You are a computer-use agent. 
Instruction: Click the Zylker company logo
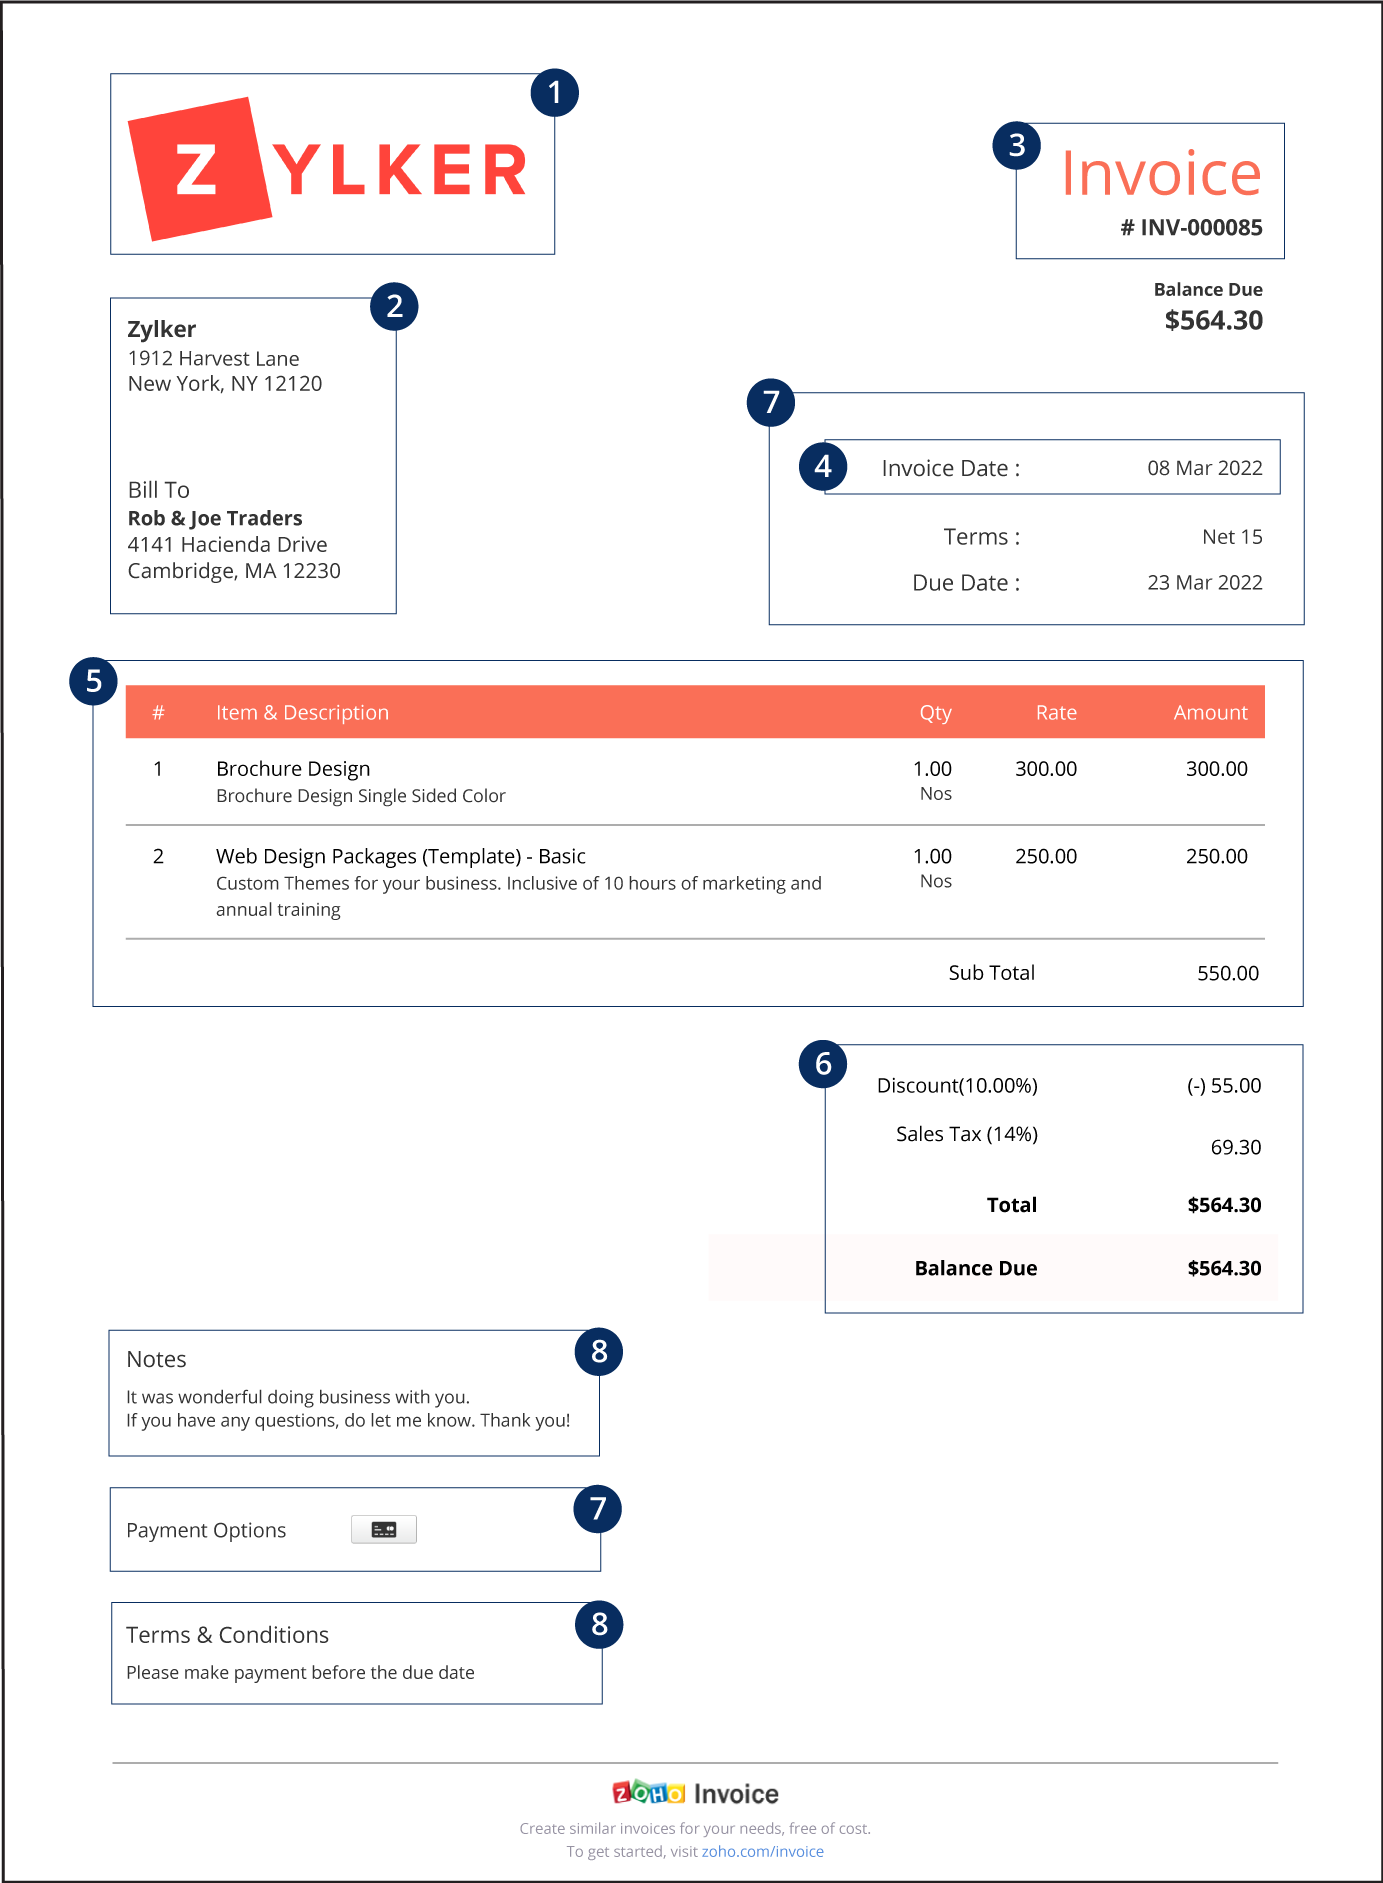pos(328,168)
